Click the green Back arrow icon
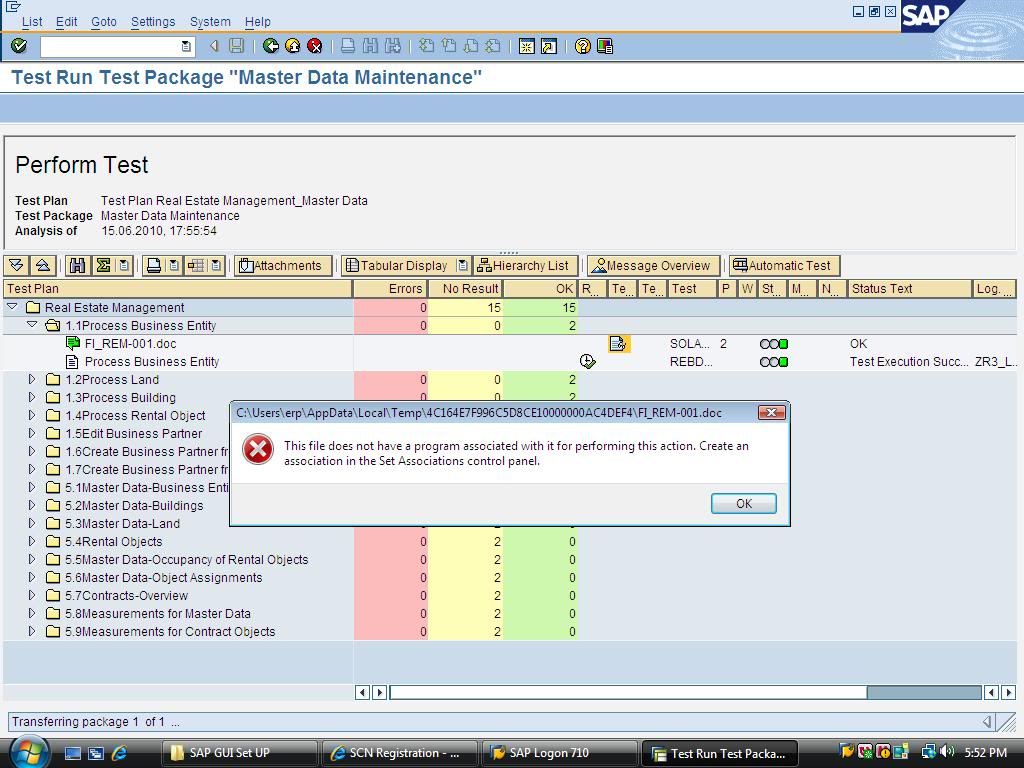1024x768 pixels. 270,46
